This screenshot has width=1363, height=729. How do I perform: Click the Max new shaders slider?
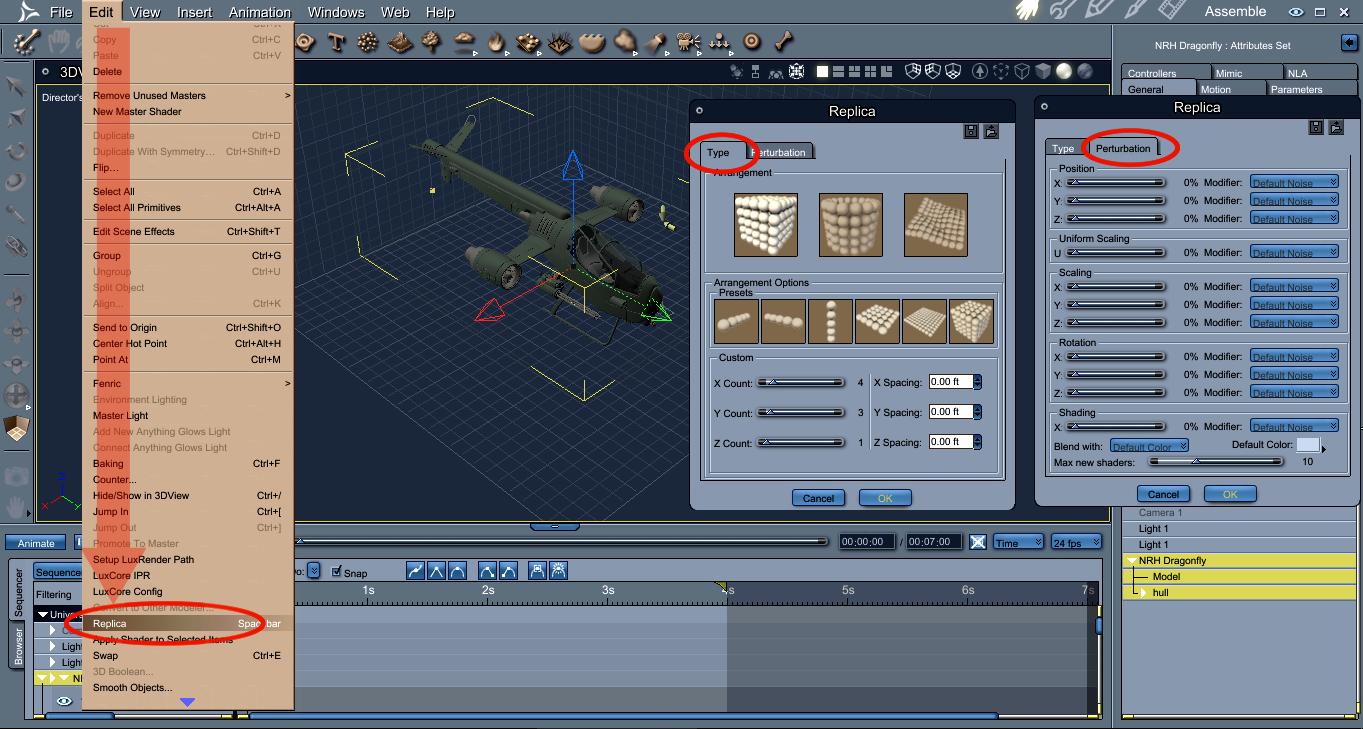[1215, 462]
